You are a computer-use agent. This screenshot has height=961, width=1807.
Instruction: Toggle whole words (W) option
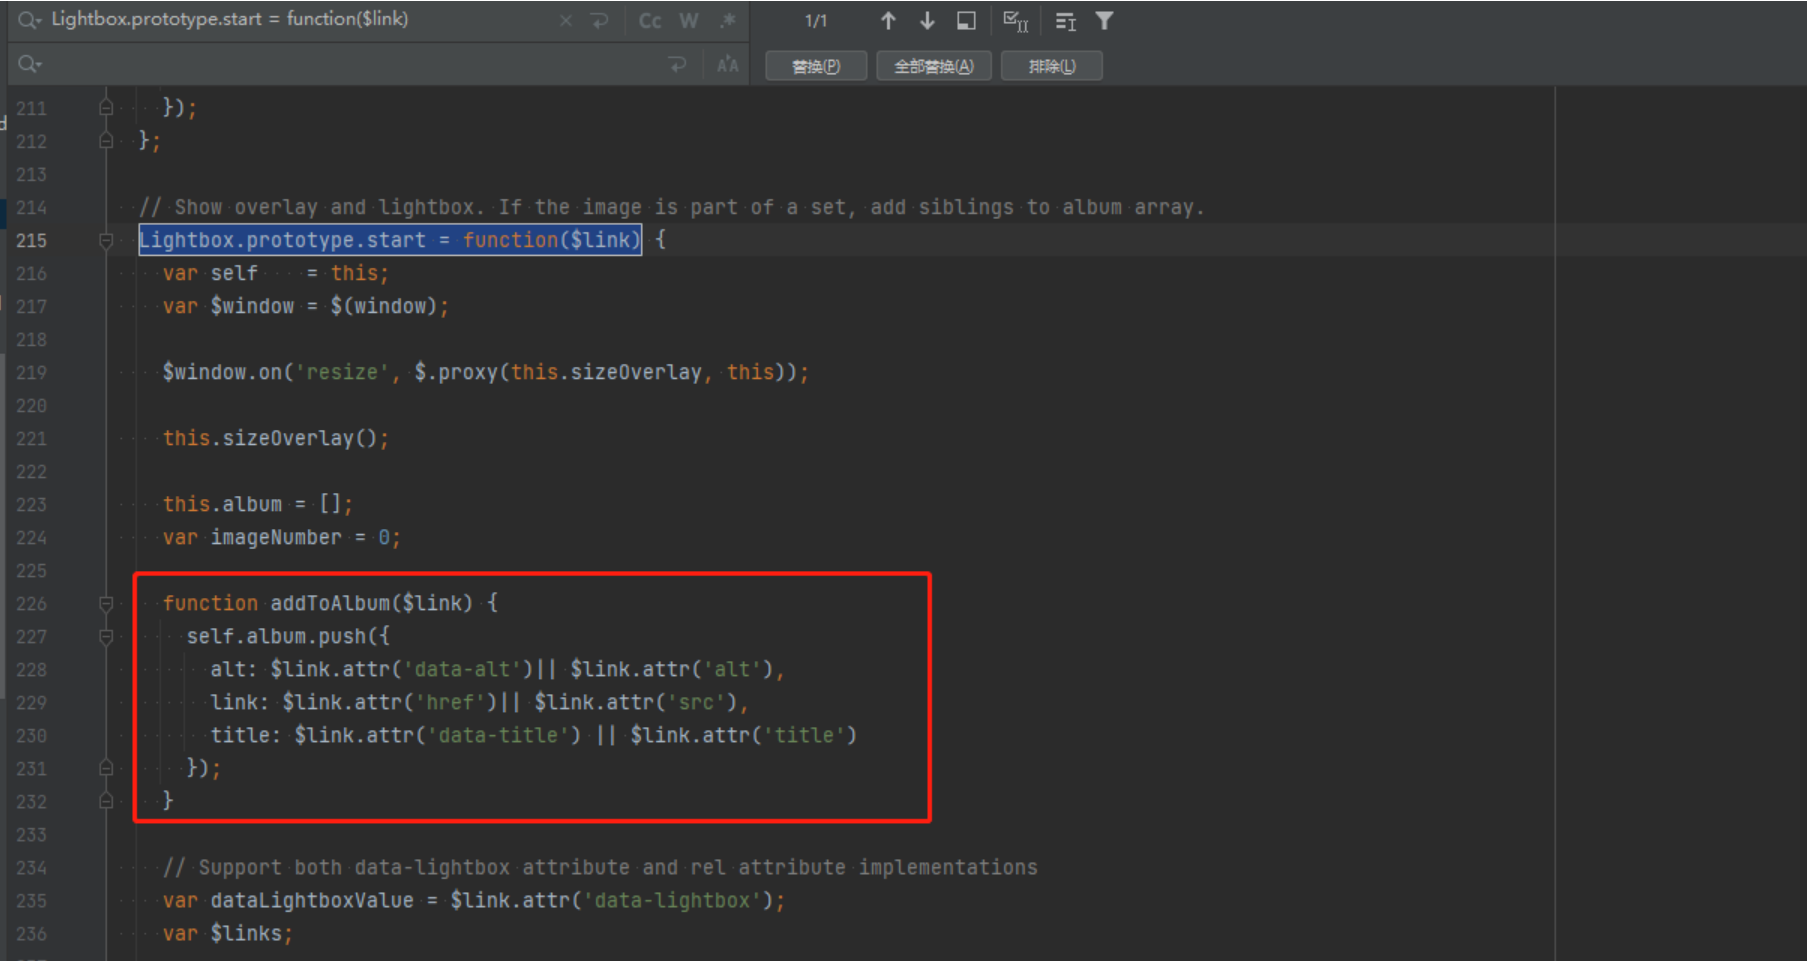click(689, 21)
